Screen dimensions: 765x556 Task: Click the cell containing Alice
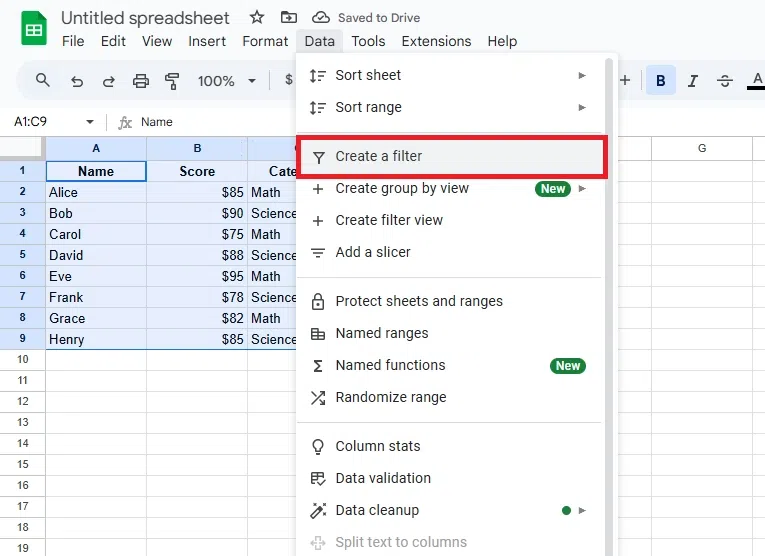[96, 192]
